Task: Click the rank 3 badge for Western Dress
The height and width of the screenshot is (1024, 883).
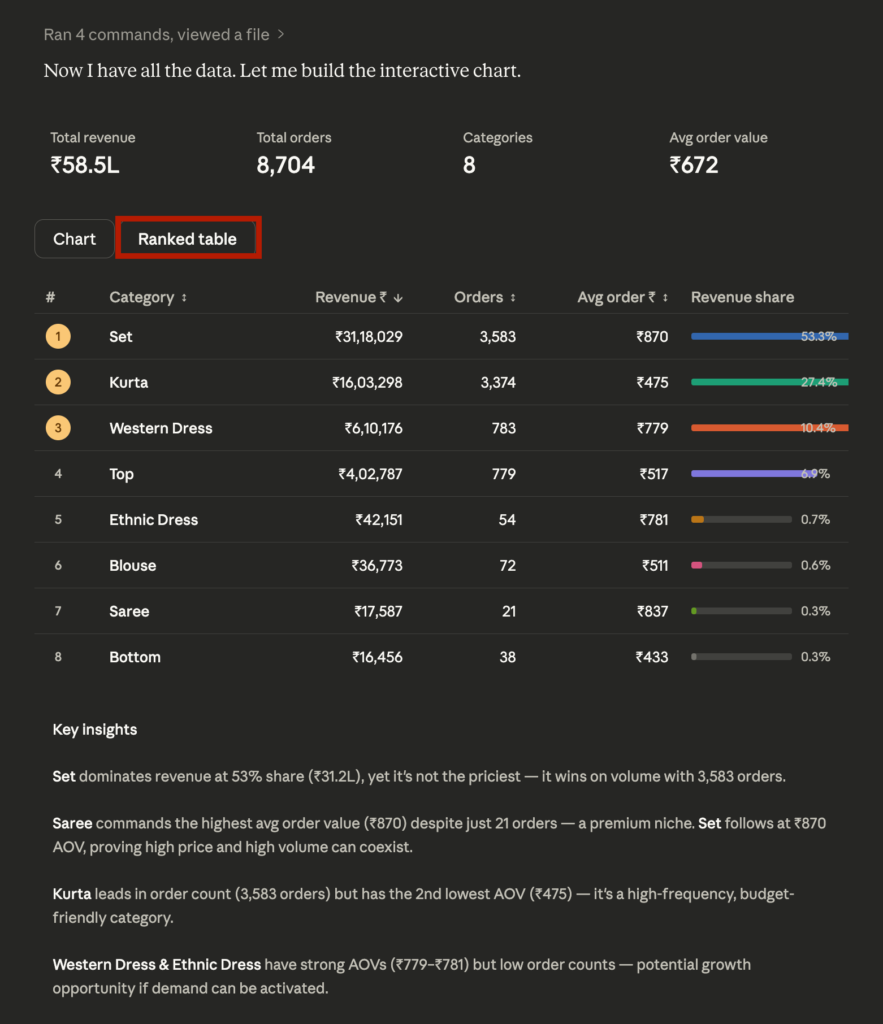Action: point(58,428)
